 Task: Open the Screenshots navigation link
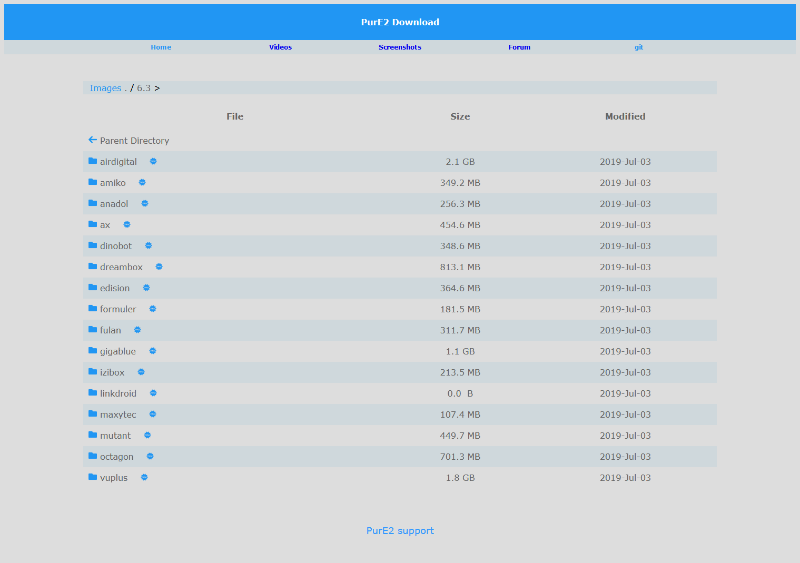(x=399, y=47)
